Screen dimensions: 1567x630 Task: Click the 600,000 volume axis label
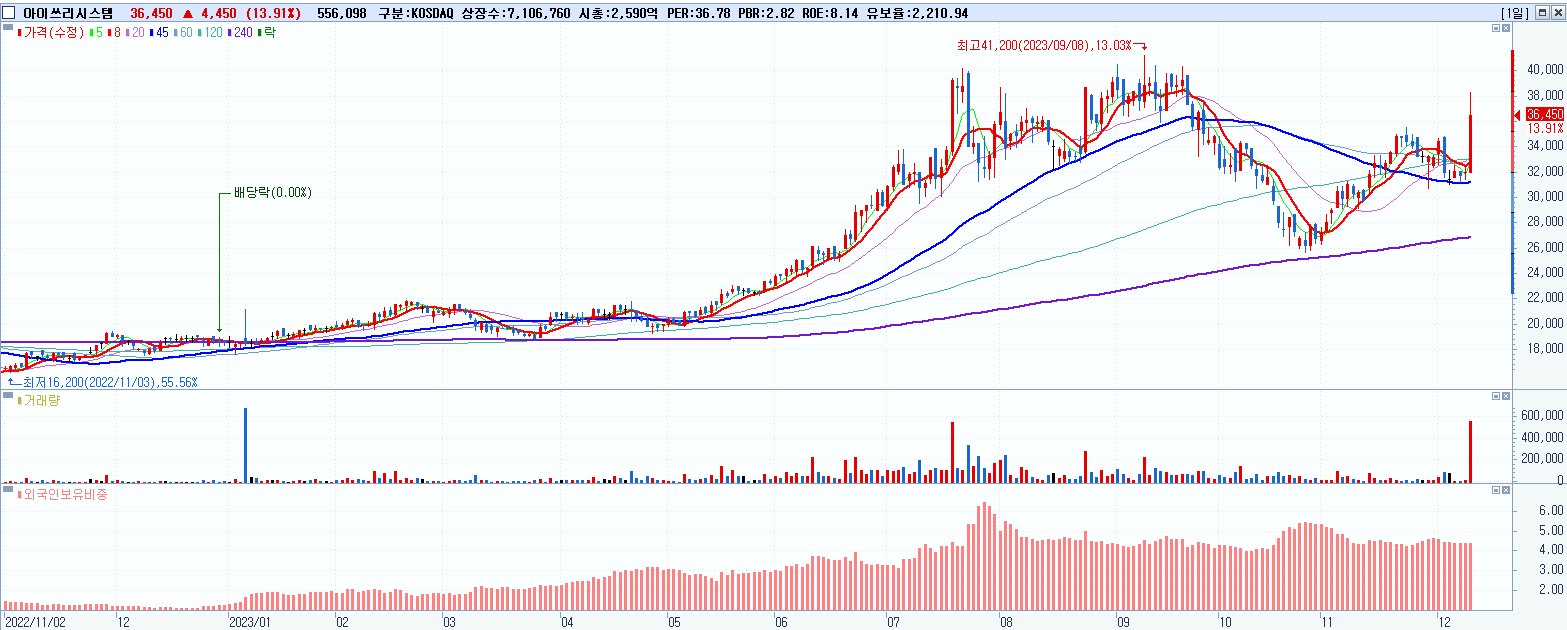[1541, 415]
